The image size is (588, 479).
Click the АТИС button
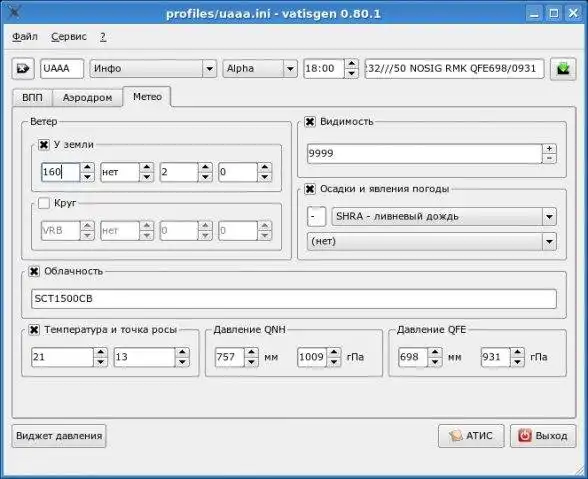pyautogui.click(x=471, y=436)
